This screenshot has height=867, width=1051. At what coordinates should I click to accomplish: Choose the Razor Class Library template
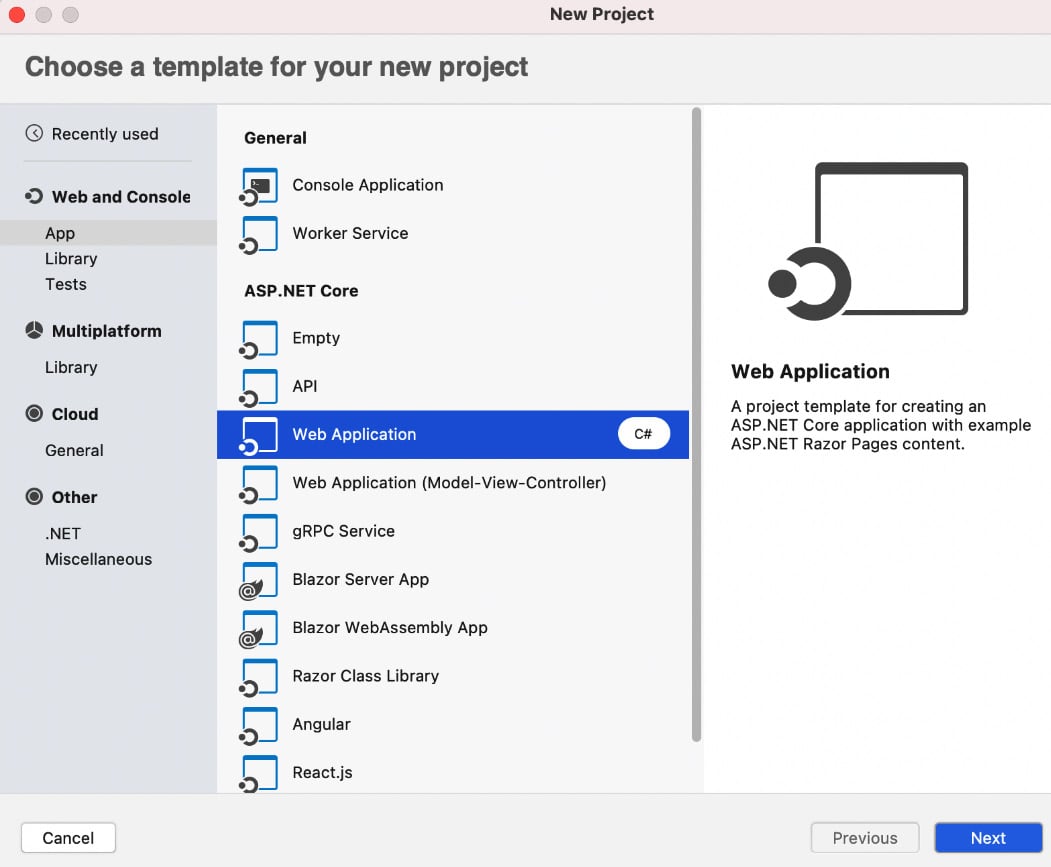click(x=453, y=676)
